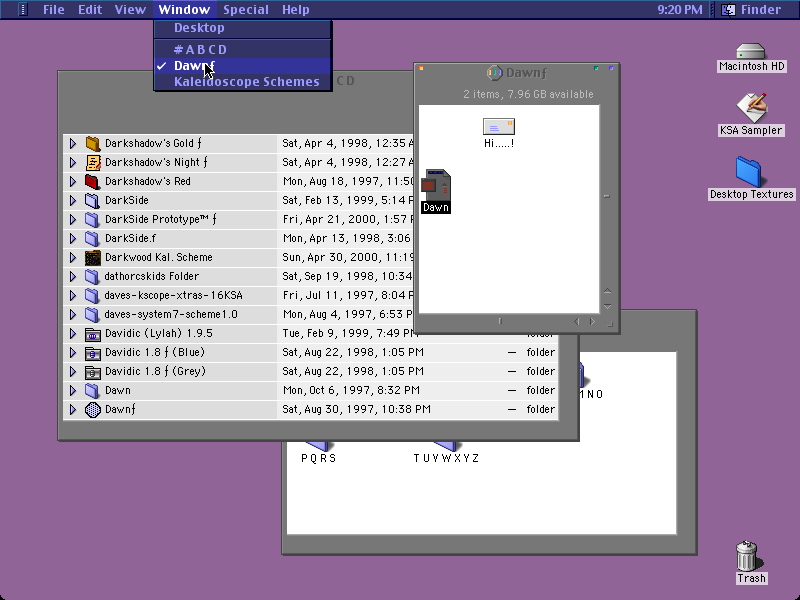Expand the DarkSide row disclosure triangle
The width and height of the screenshot is (800, 600).
(73, 201)
